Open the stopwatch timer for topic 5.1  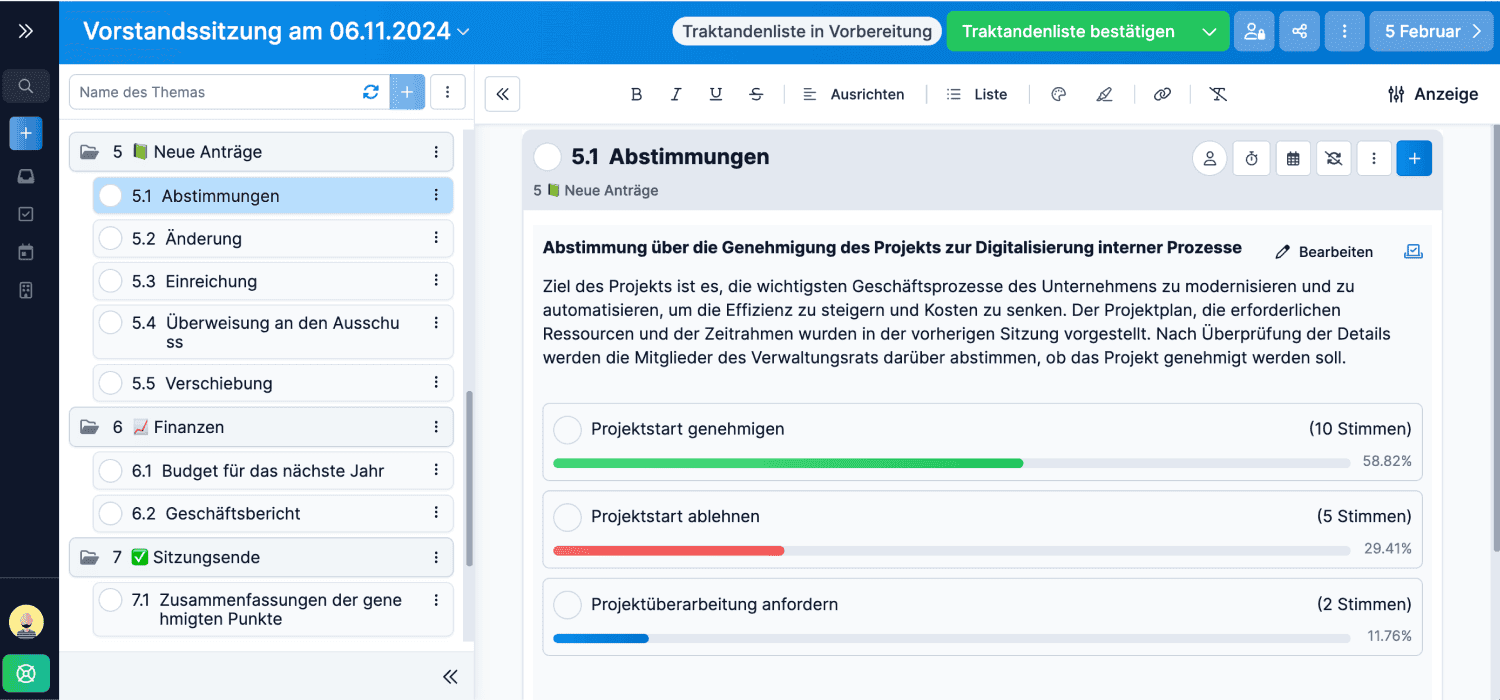pyautogui.click(x=1251, y=157)
